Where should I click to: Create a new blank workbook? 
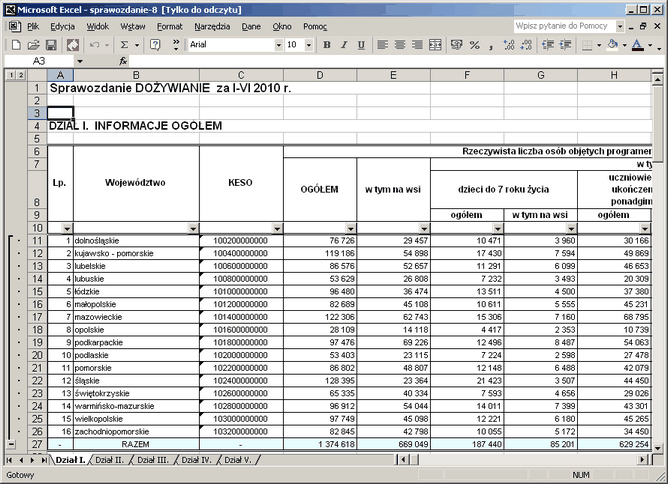click(17, 45)
